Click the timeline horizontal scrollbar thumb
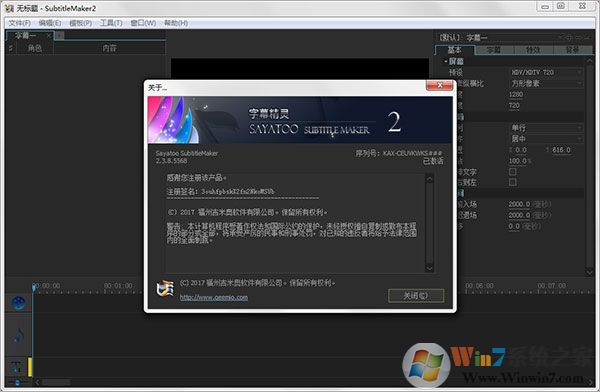The image size is (600, 392). [x=56, y=382]
